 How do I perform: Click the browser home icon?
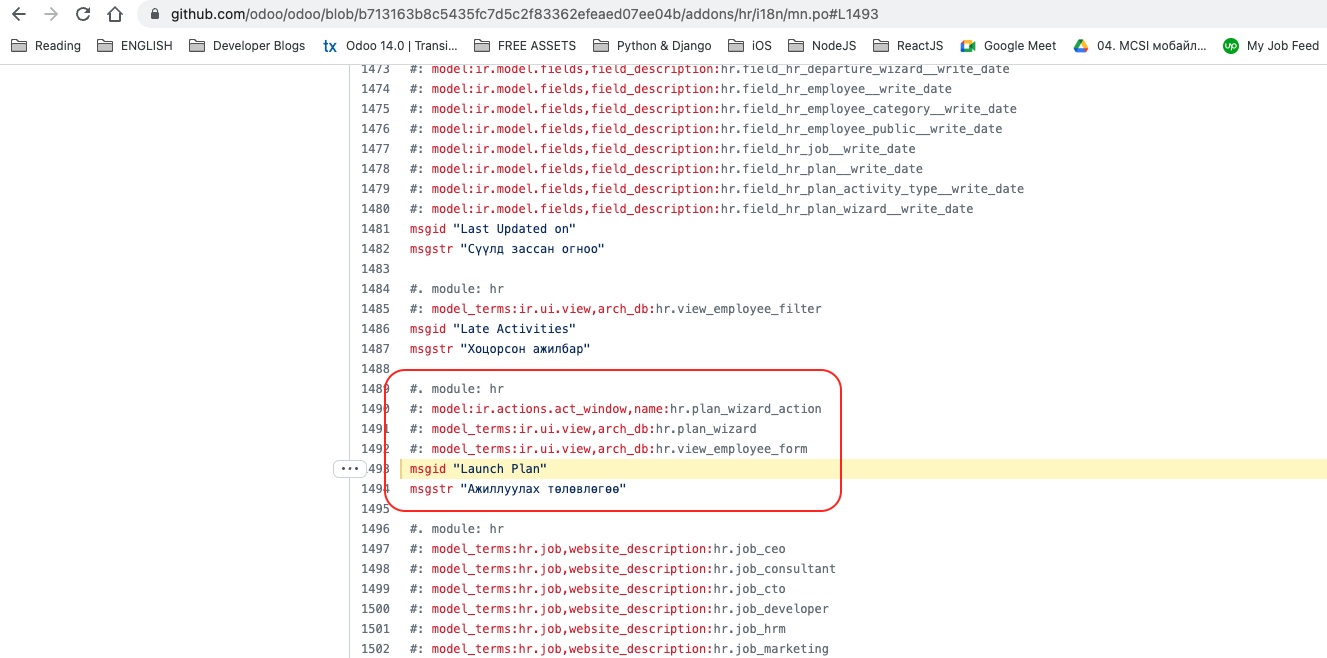115,15
